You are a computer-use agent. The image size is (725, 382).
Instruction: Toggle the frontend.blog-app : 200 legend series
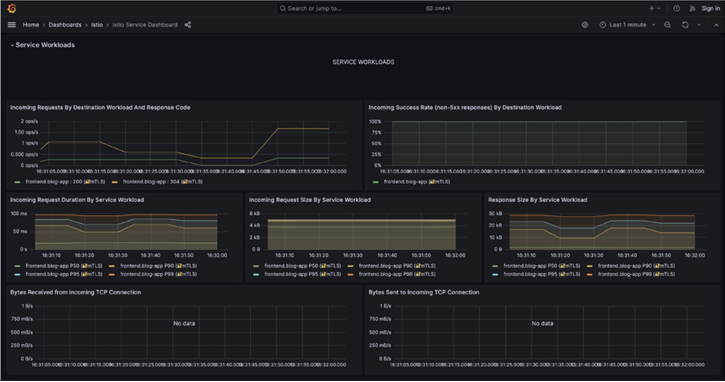(x=60, y=182)
